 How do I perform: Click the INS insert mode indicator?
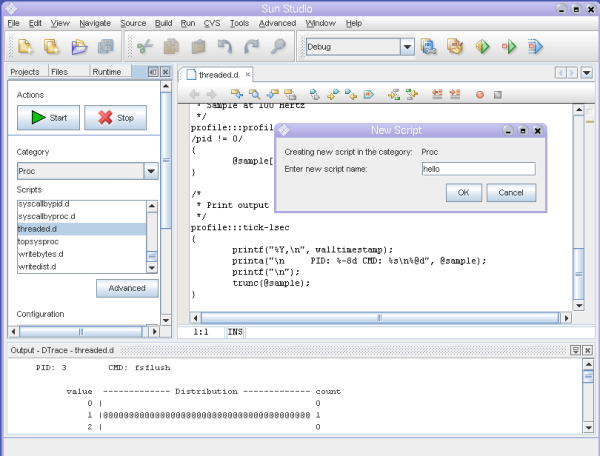coord(235,332)
